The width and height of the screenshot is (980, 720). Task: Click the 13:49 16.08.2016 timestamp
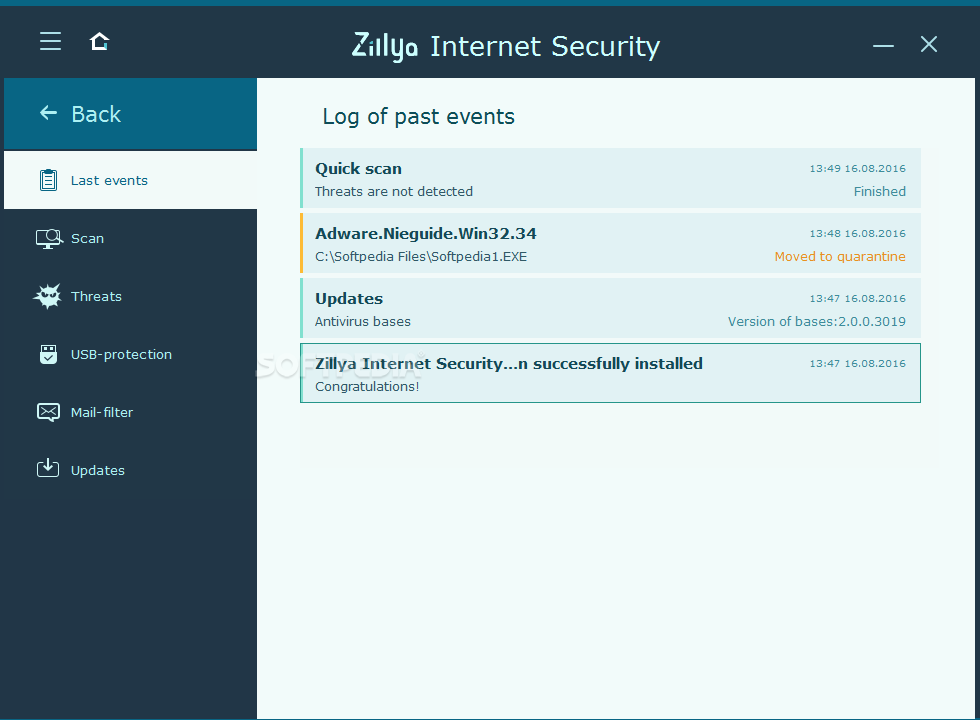[858, 169]
